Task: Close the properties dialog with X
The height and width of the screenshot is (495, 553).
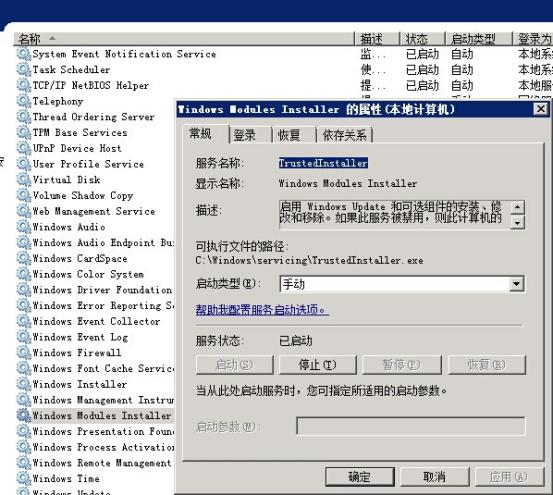Action: tap(541, 109)
